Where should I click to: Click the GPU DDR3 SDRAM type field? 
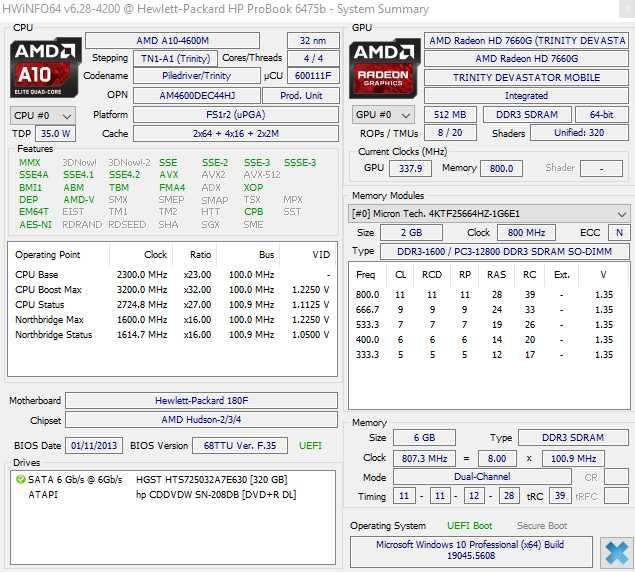[527, 115]
